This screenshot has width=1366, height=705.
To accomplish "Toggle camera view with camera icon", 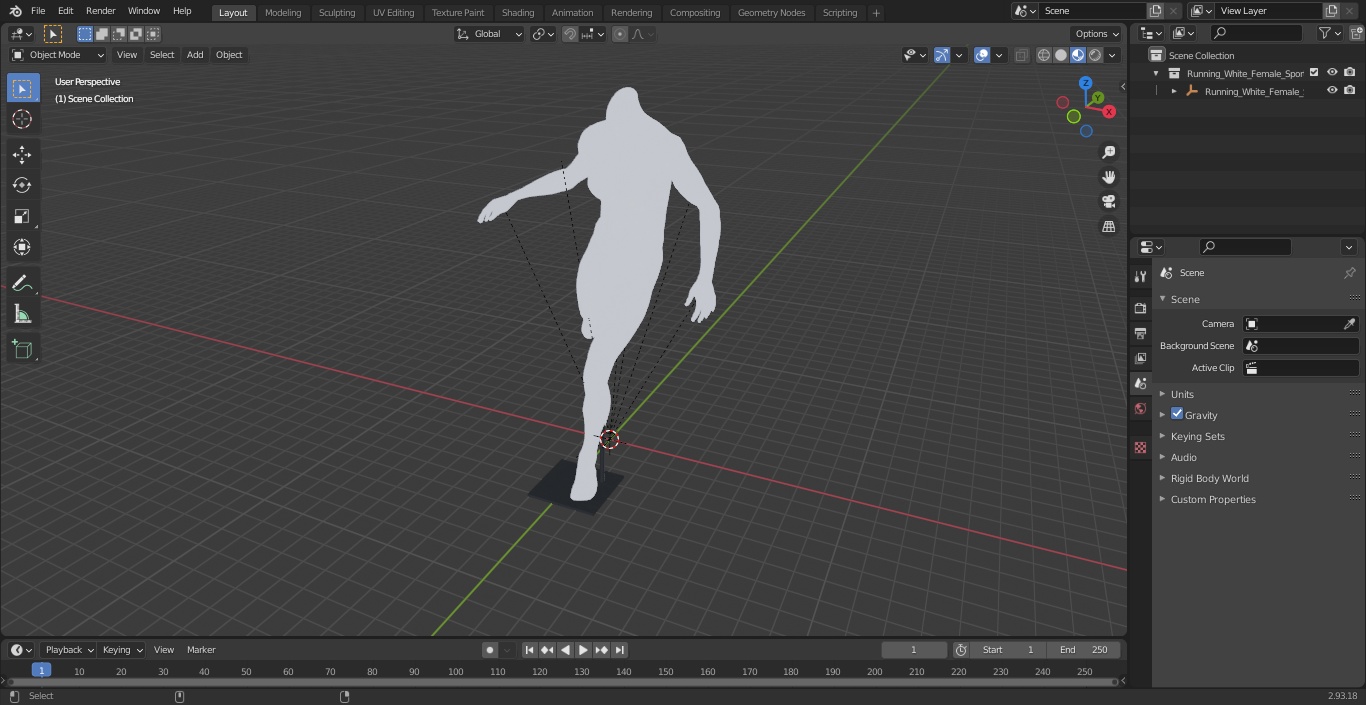I will 1108,202.
